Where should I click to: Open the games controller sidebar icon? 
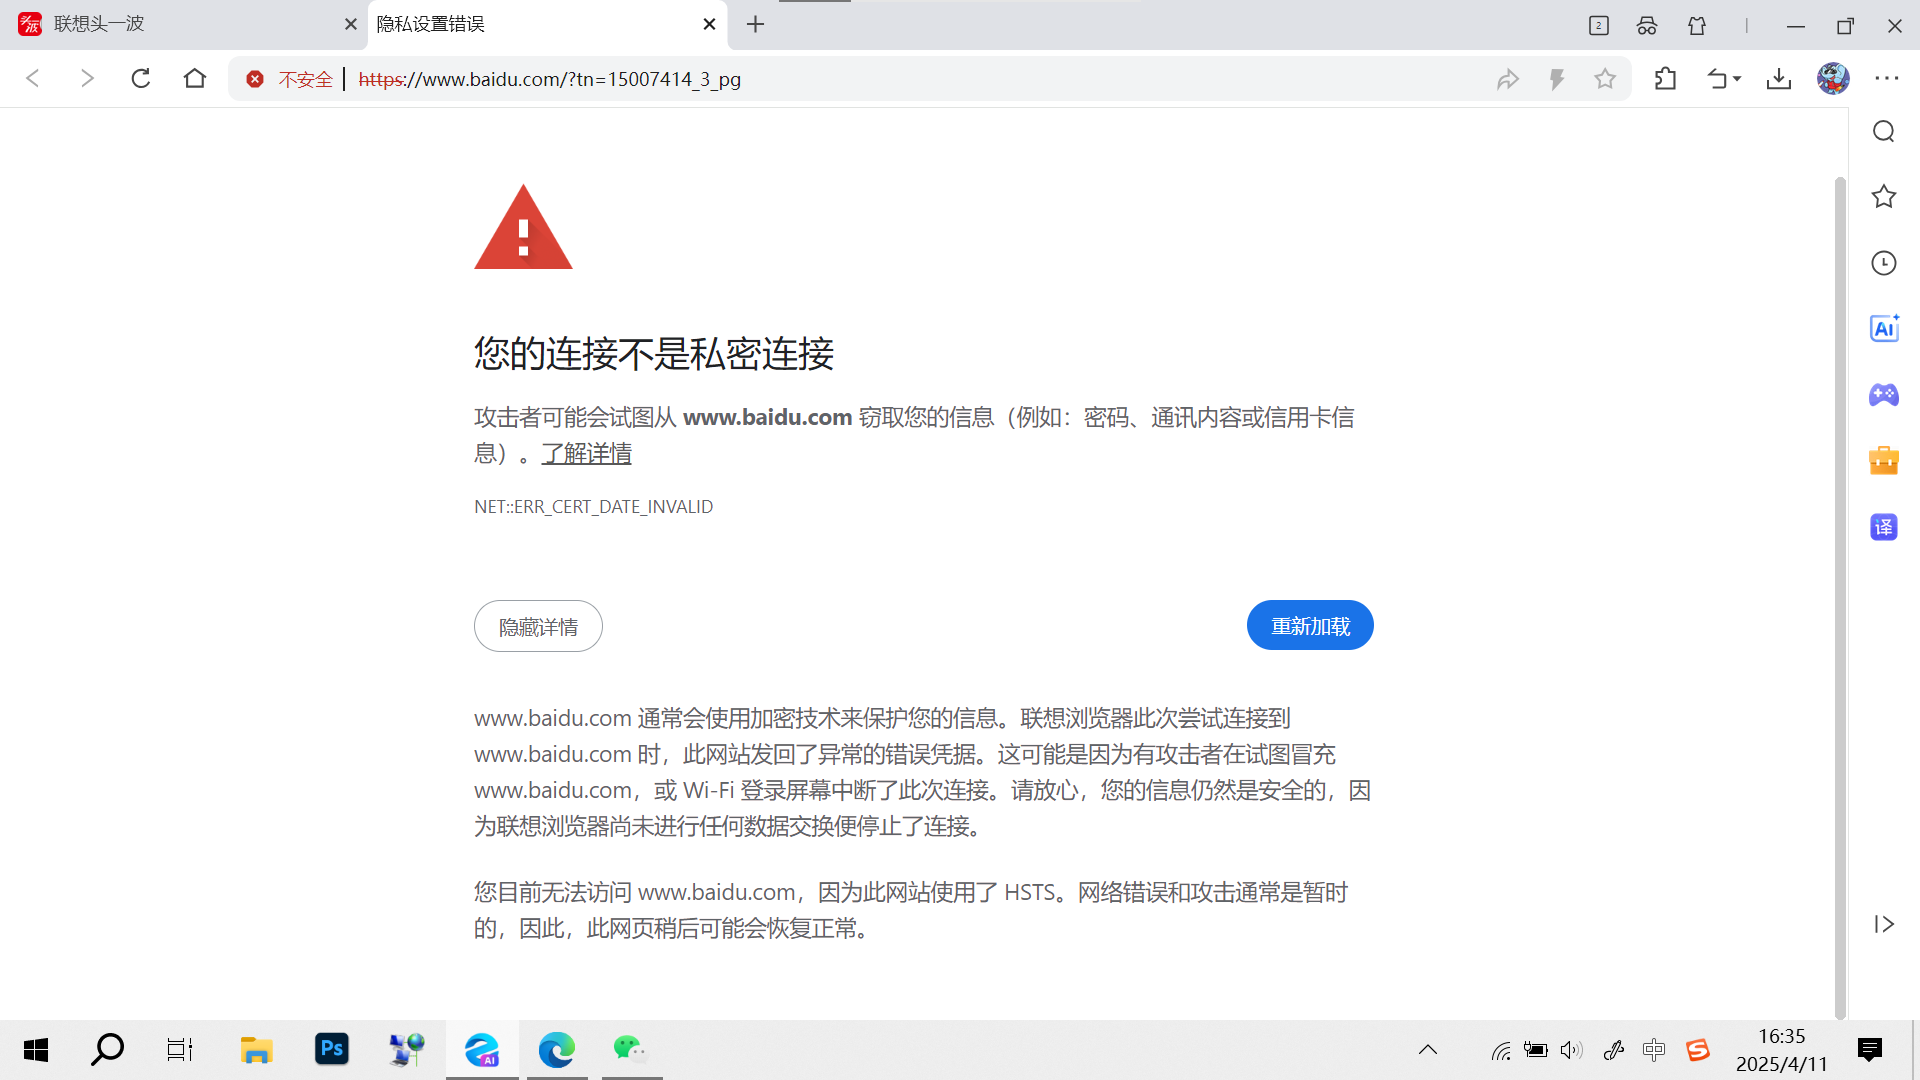coord(1884,395)
